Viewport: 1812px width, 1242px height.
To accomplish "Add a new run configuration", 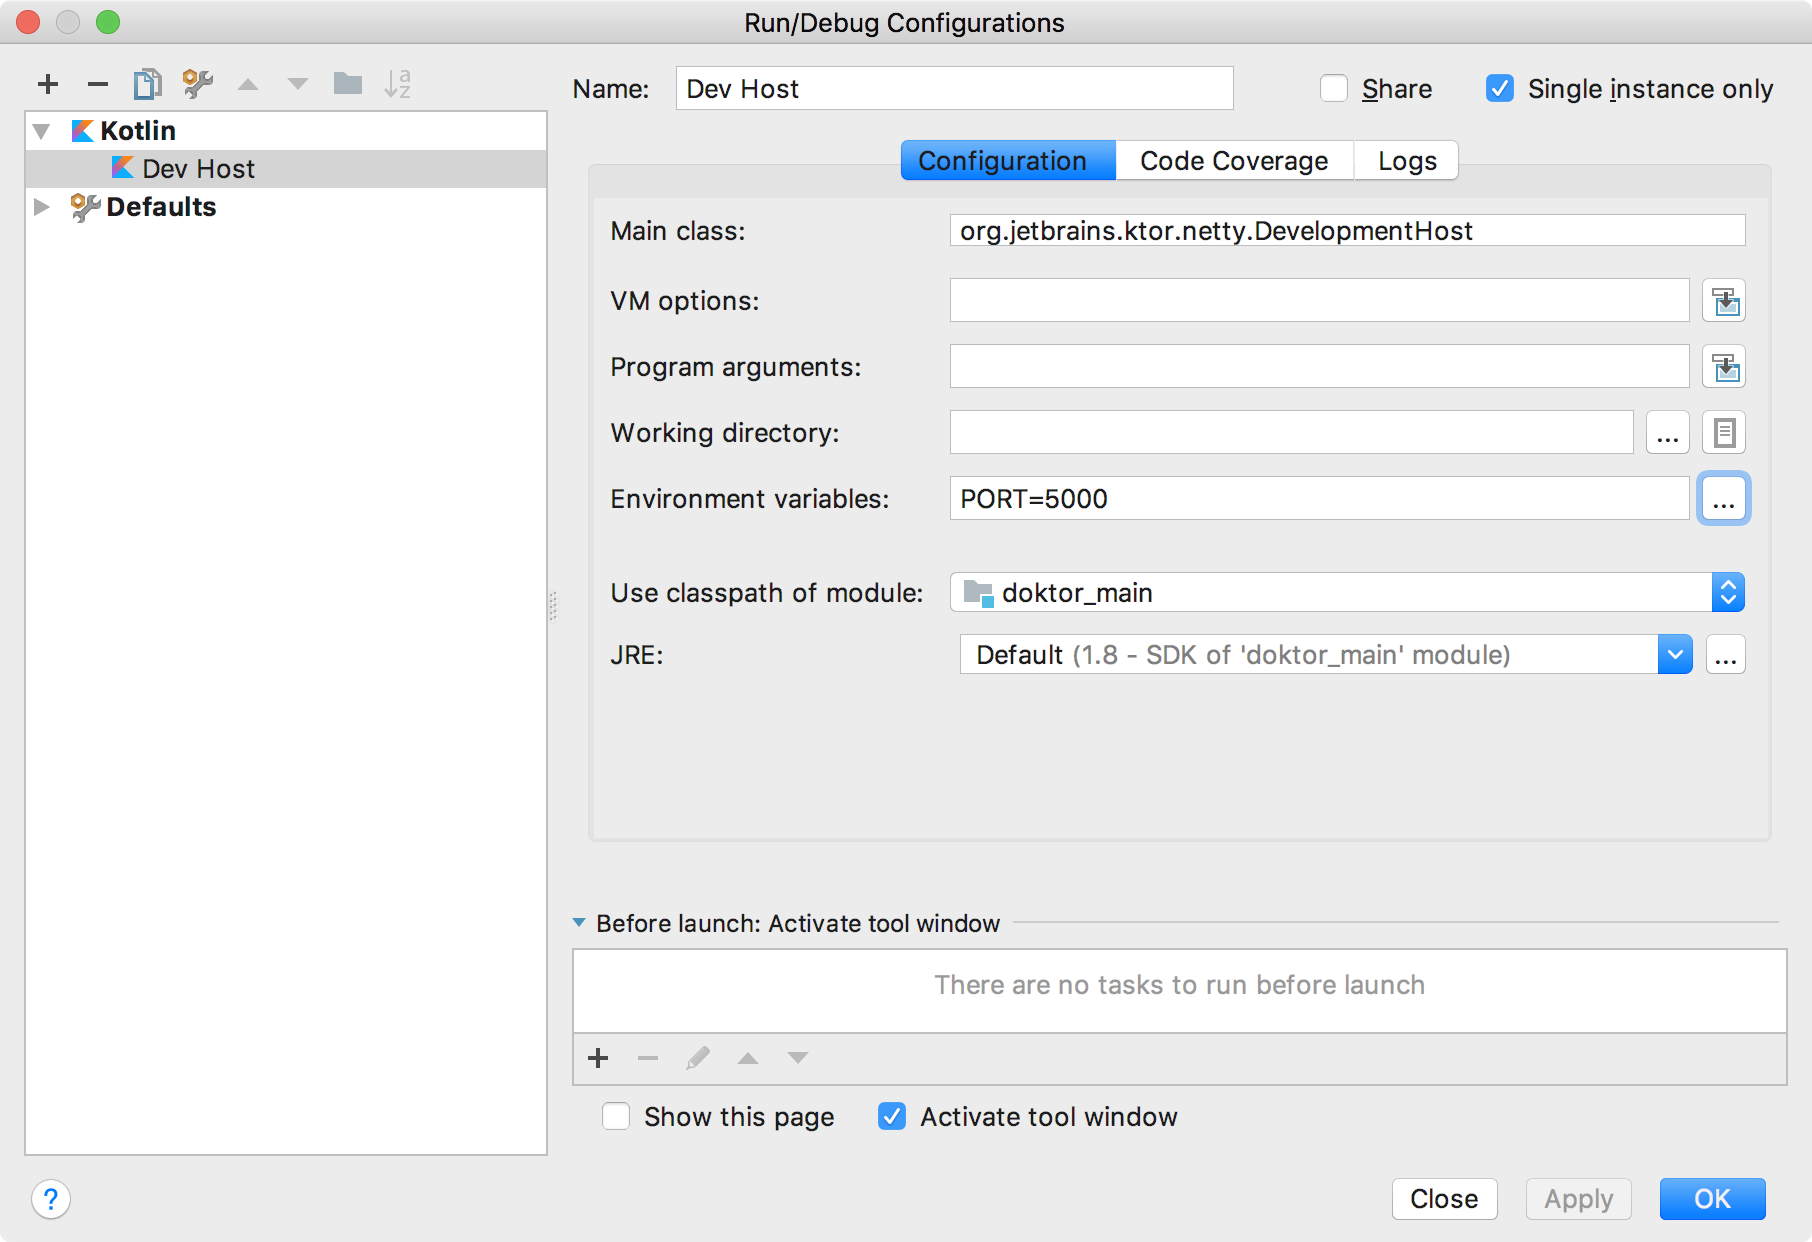I will tap(48, 84).
